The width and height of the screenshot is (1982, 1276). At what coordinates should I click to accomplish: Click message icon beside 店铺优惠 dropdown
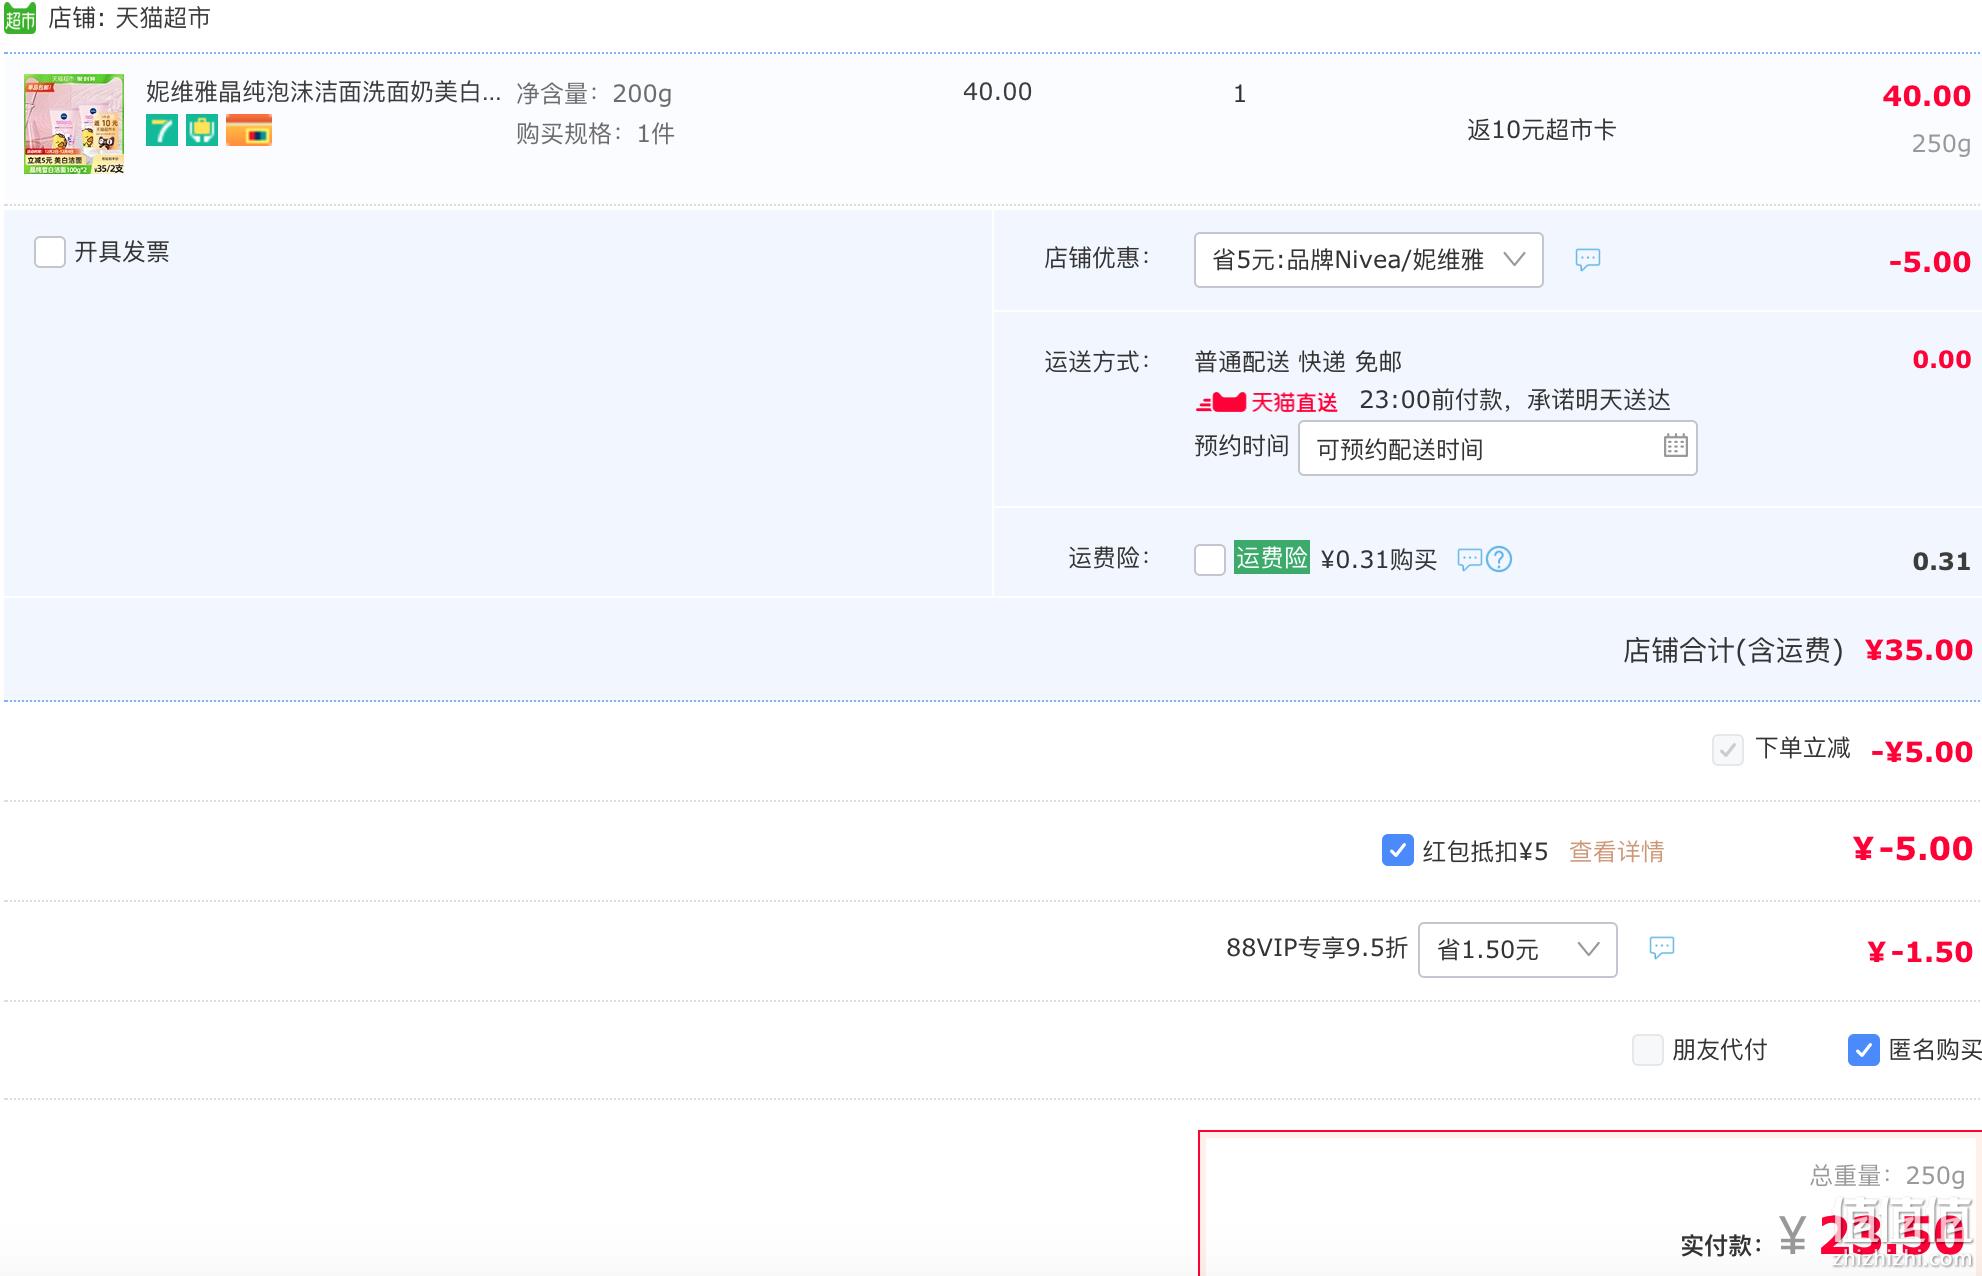(x=1588, y=260)
